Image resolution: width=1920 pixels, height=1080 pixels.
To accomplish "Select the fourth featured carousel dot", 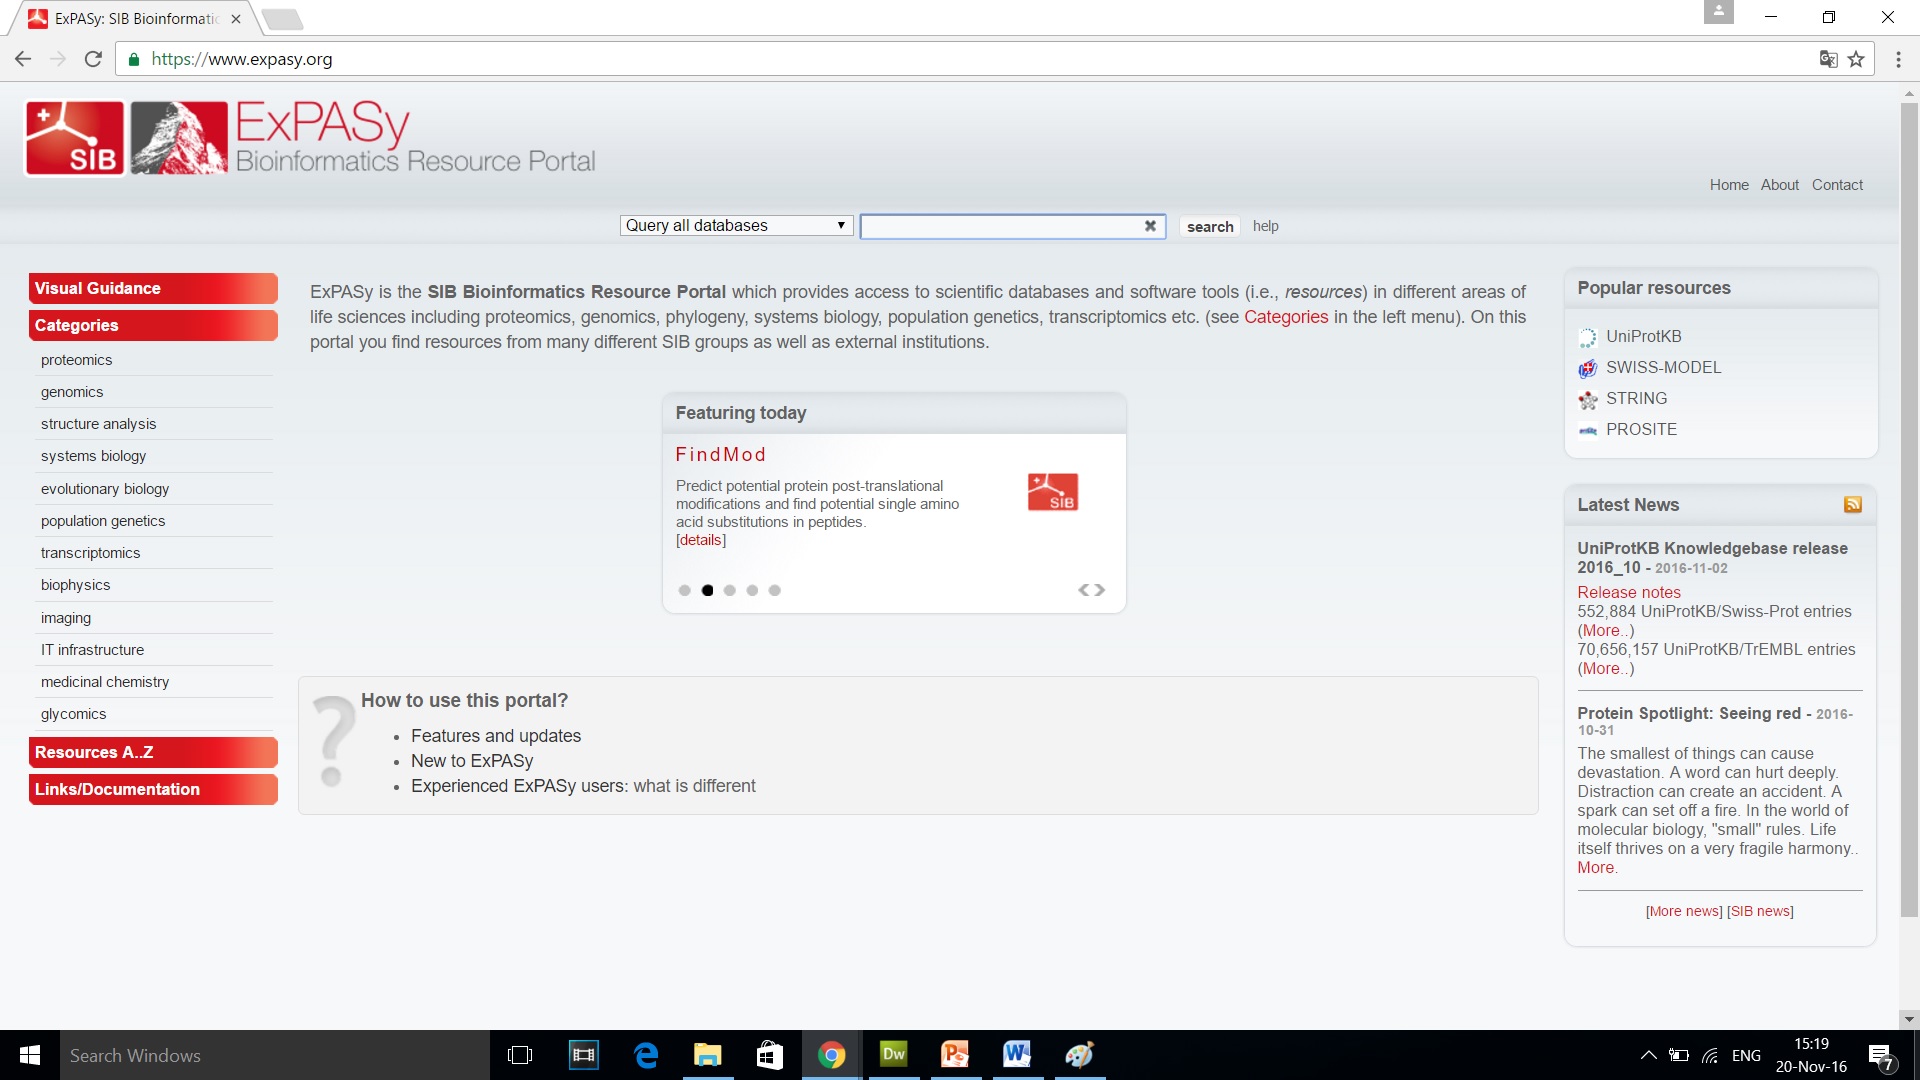I will click(752, 590).
